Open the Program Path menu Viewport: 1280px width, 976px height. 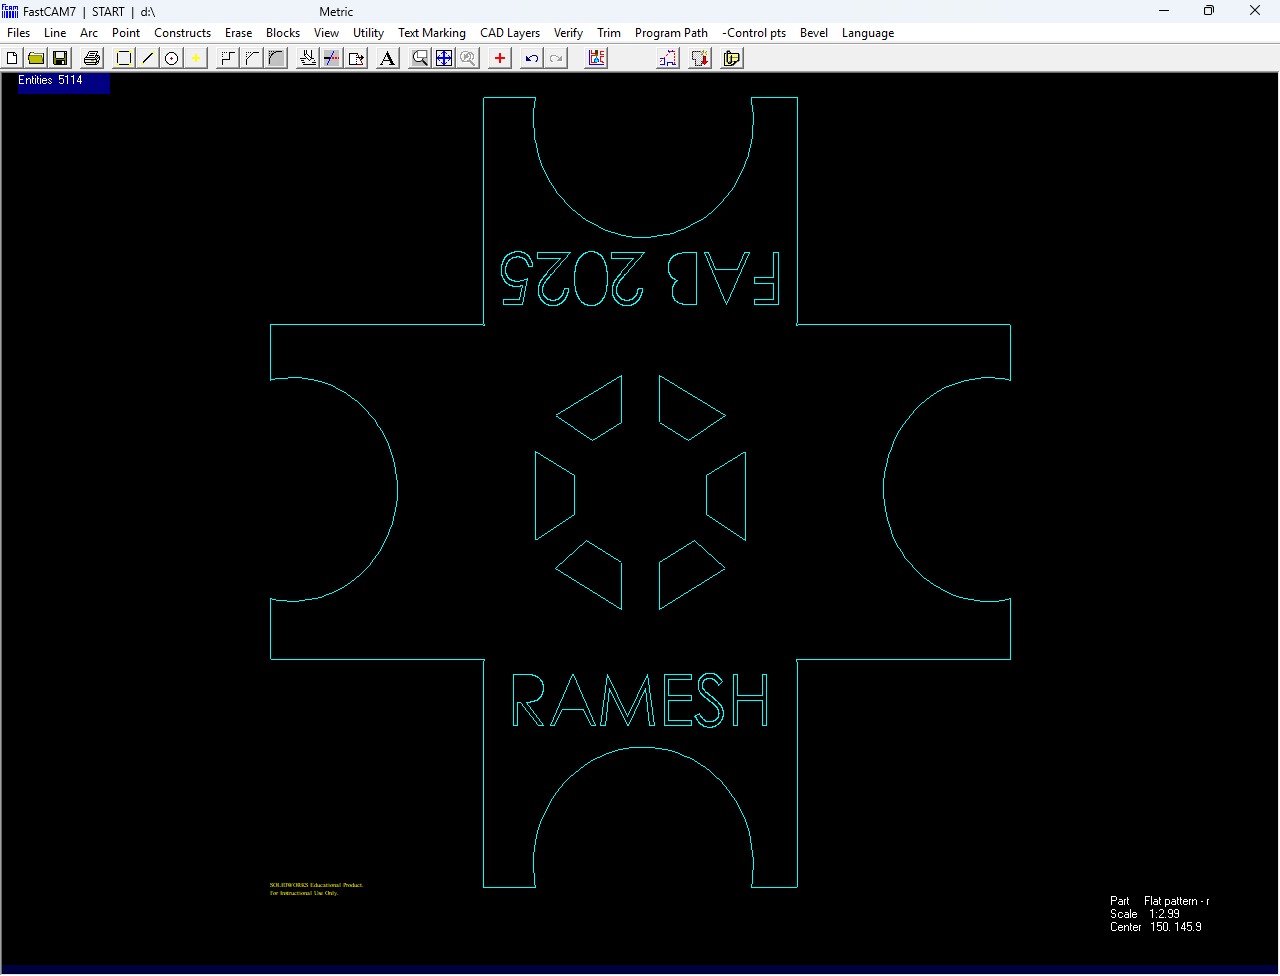[x=672, y=33]
